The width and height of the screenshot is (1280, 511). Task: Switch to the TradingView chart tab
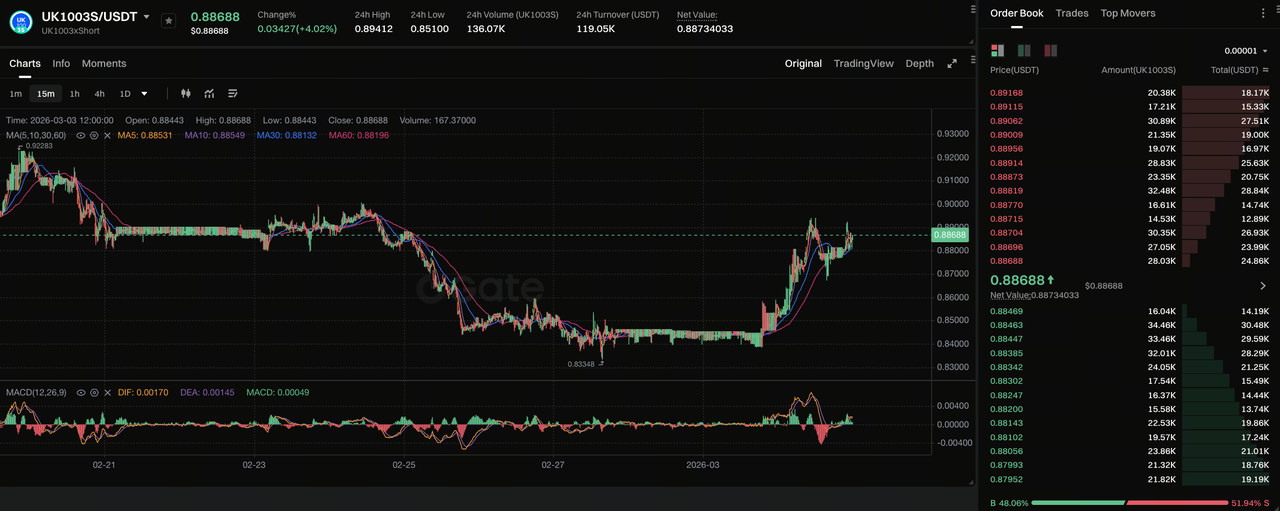863,63
